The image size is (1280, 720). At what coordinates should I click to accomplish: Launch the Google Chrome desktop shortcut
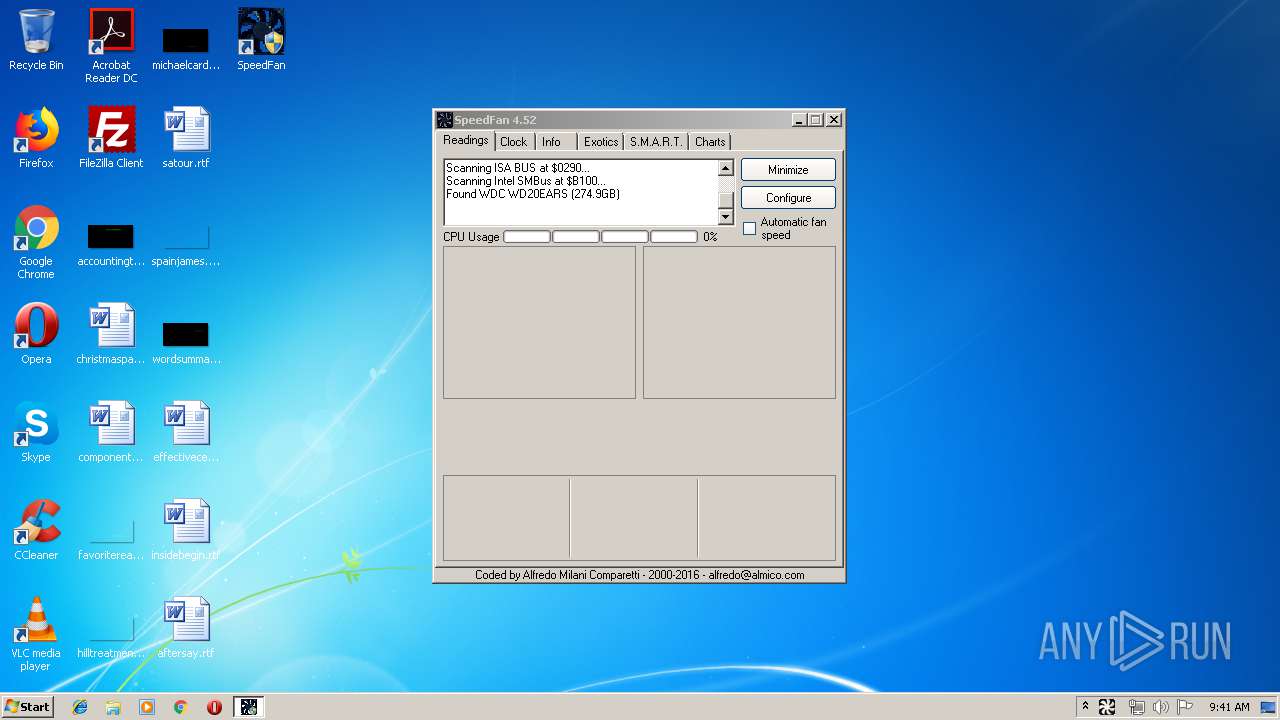click(x=36, y=242)
